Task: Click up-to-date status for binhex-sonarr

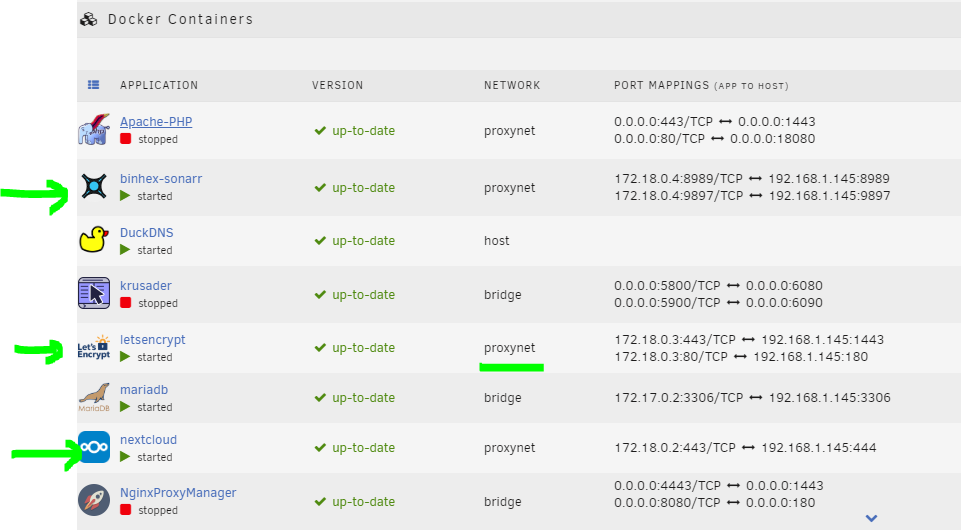Action: click(355, 187)
